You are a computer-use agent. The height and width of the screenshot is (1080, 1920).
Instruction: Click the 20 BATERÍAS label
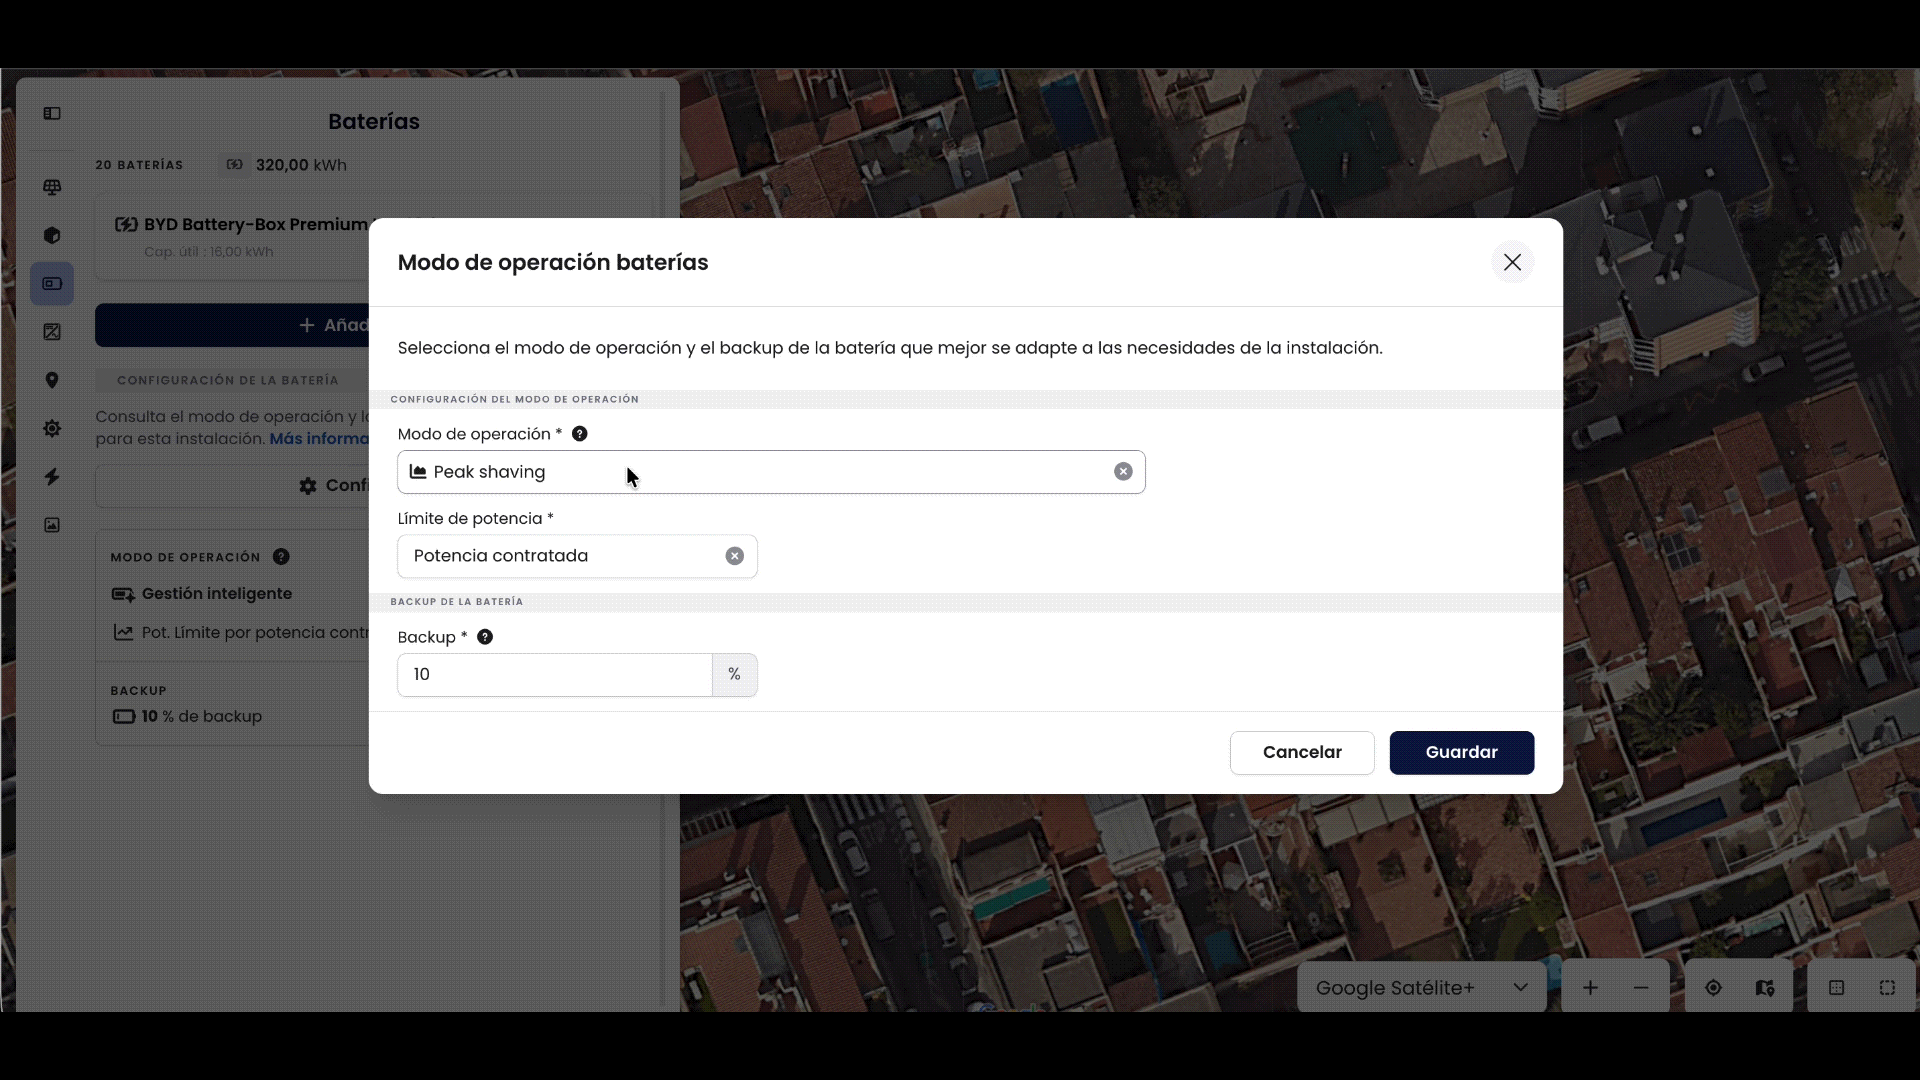139,165
